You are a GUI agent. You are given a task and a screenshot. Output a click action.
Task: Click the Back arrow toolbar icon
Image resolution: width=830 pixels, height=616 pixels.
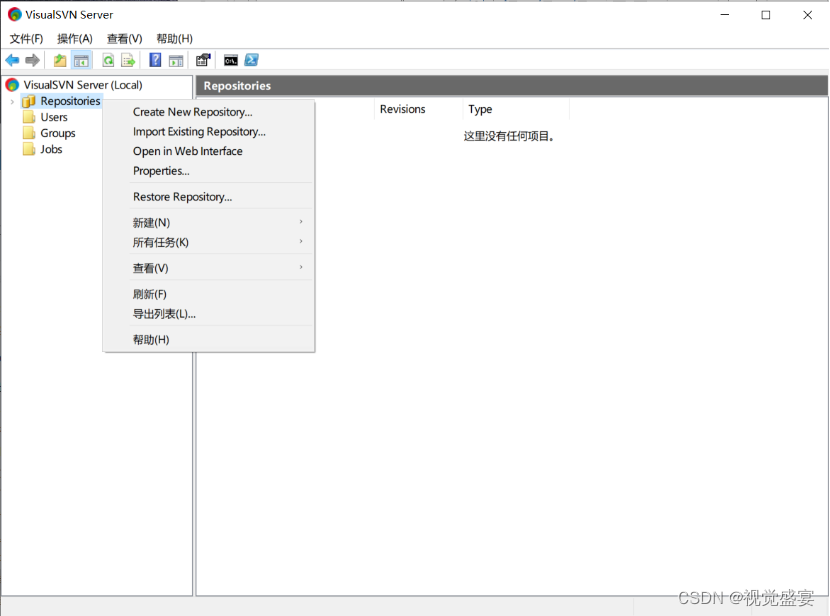12,60
